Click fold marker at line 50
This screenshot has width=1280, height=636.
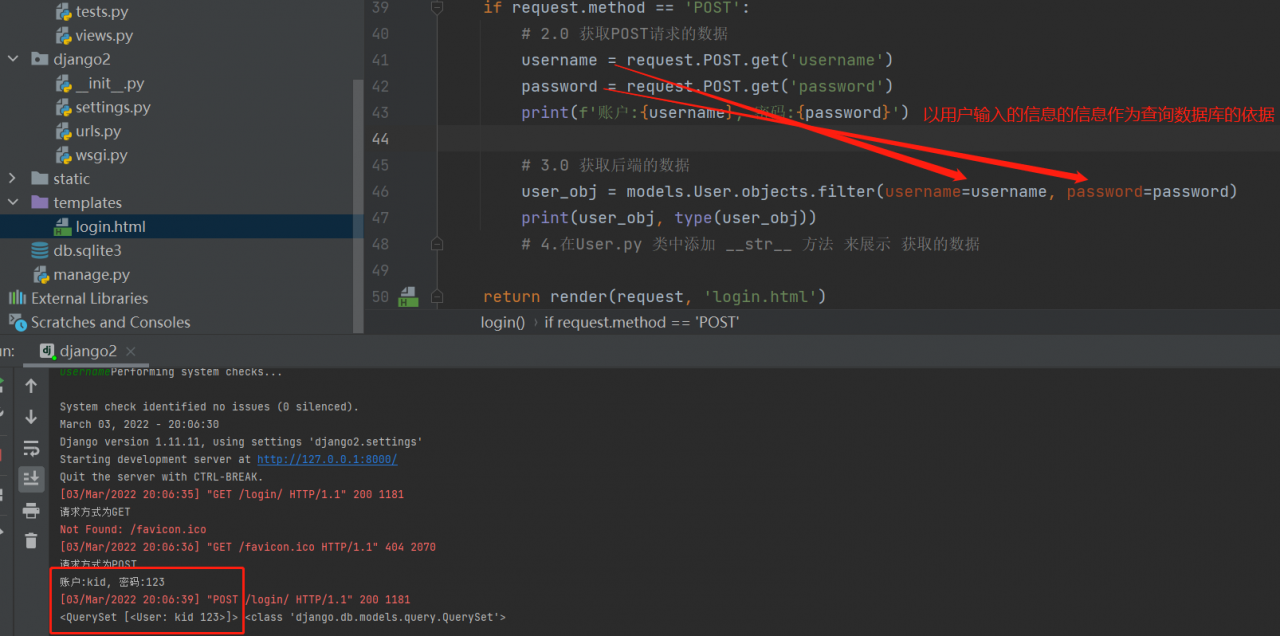pos(436,297)
